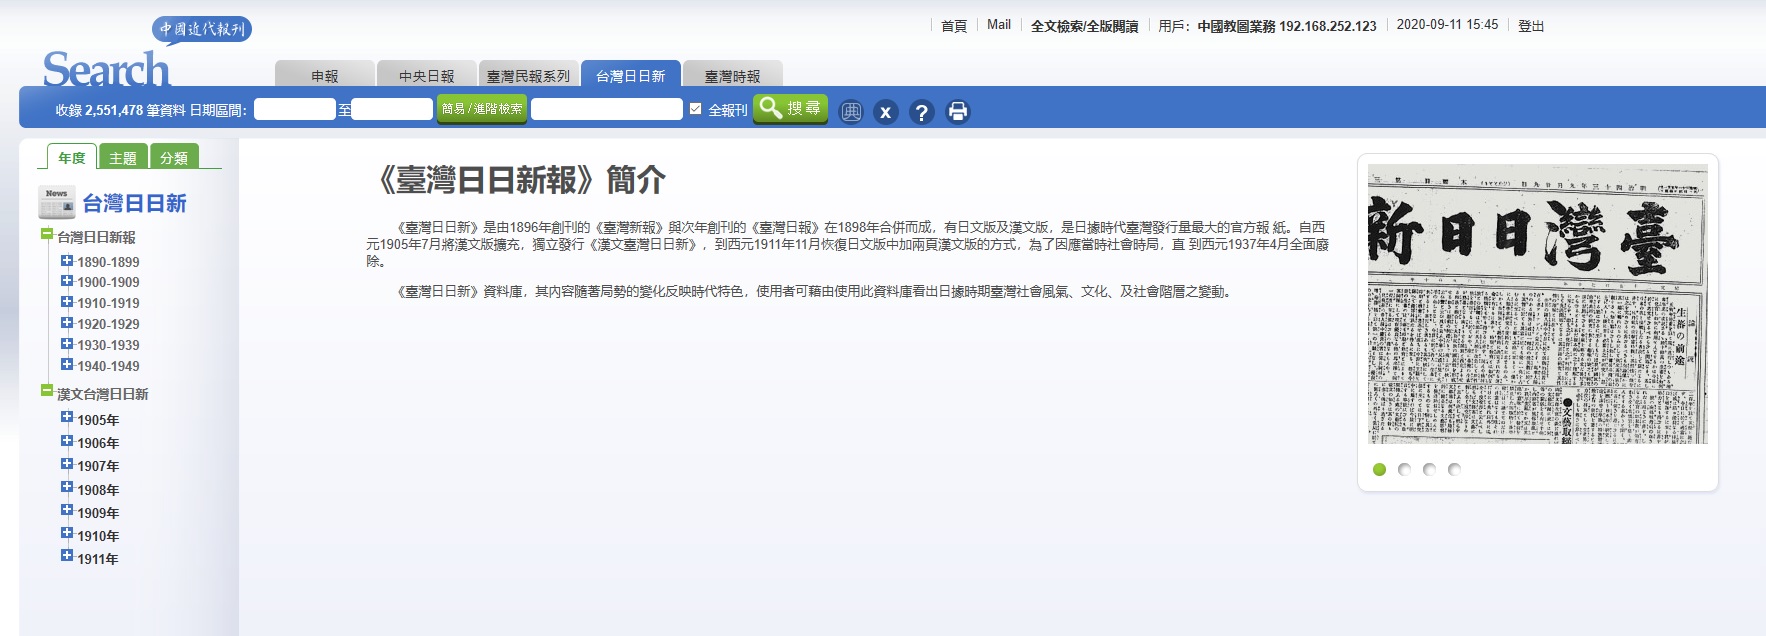
Task: Expand the 1930-1939 decade node
Action: tap(67, 344)
